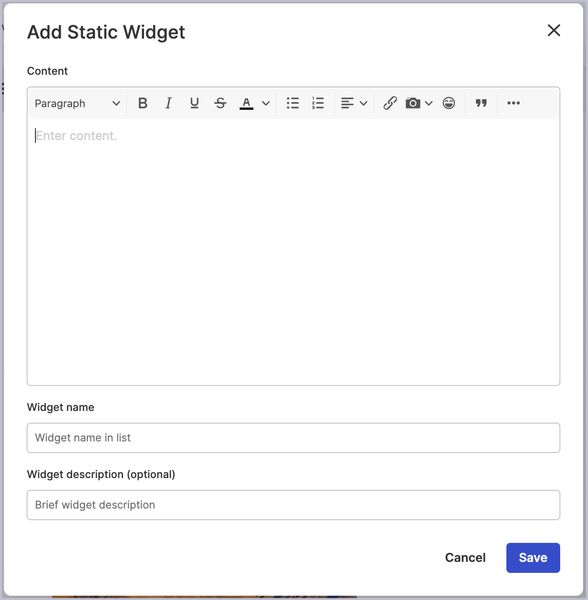Click the text alignment icon
Image resolution: width=588 pixels, height=600 pixels.
pyautogui.click(x=347, y=103)
